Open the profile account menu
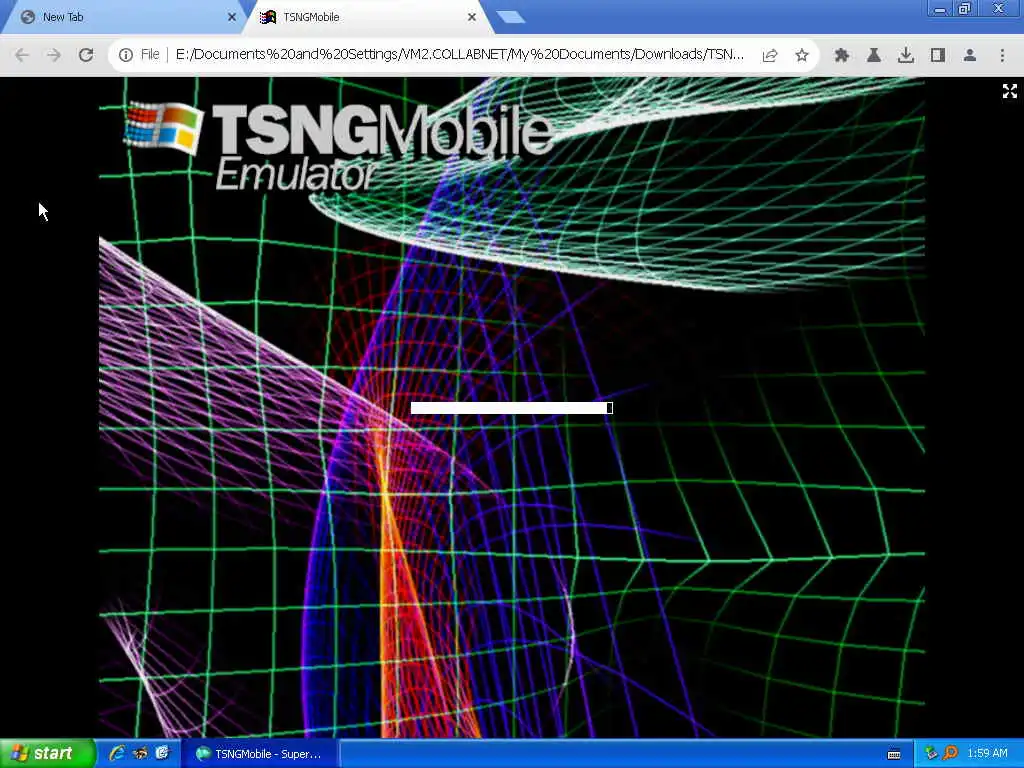This screenshot has width=1024, height=768. (970, 56)
